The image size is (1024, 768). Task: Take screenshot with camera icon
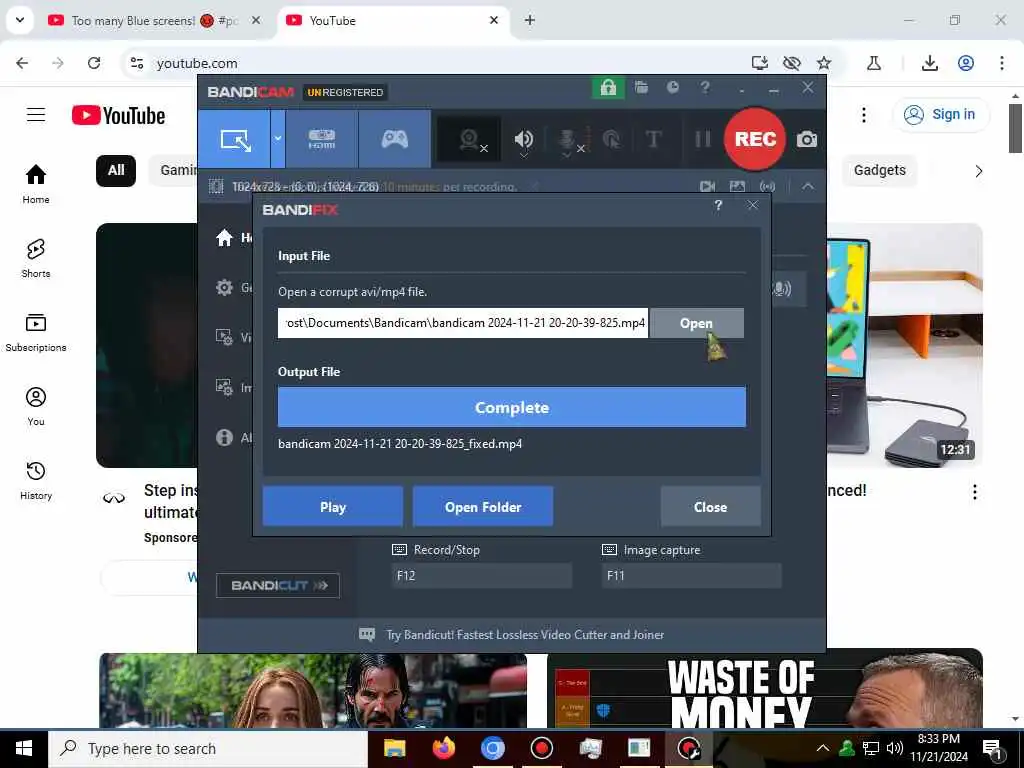[x=807, y=139]
